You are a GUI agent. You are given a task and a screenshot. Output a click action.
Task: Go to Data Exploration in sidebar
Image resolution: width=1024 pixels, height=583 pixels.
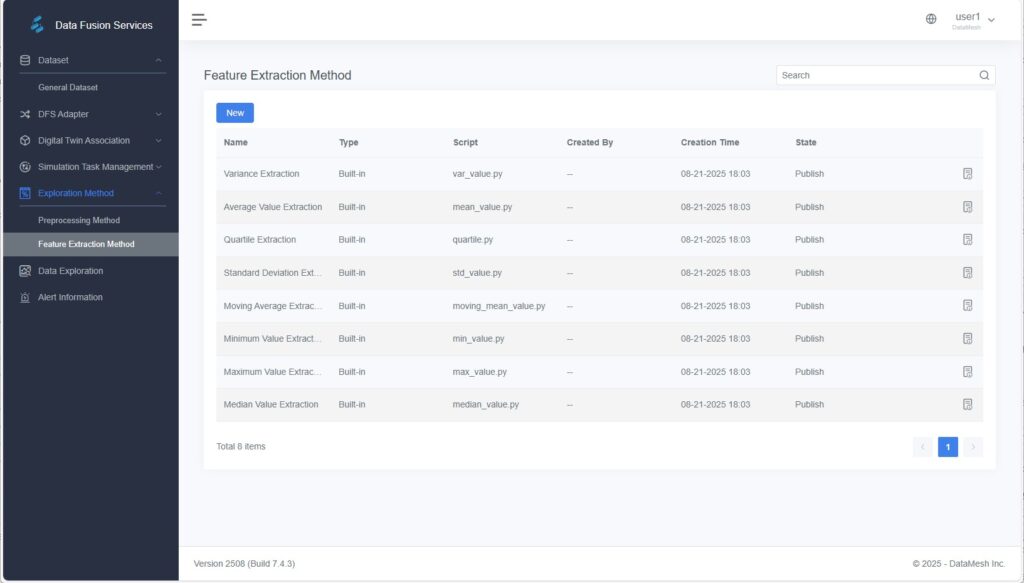[70, 271]
